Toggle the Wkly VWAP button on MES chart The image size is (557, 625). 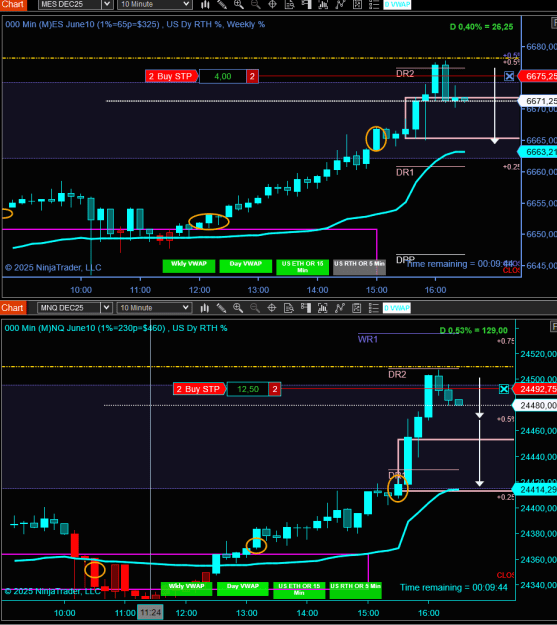(189, 266)
